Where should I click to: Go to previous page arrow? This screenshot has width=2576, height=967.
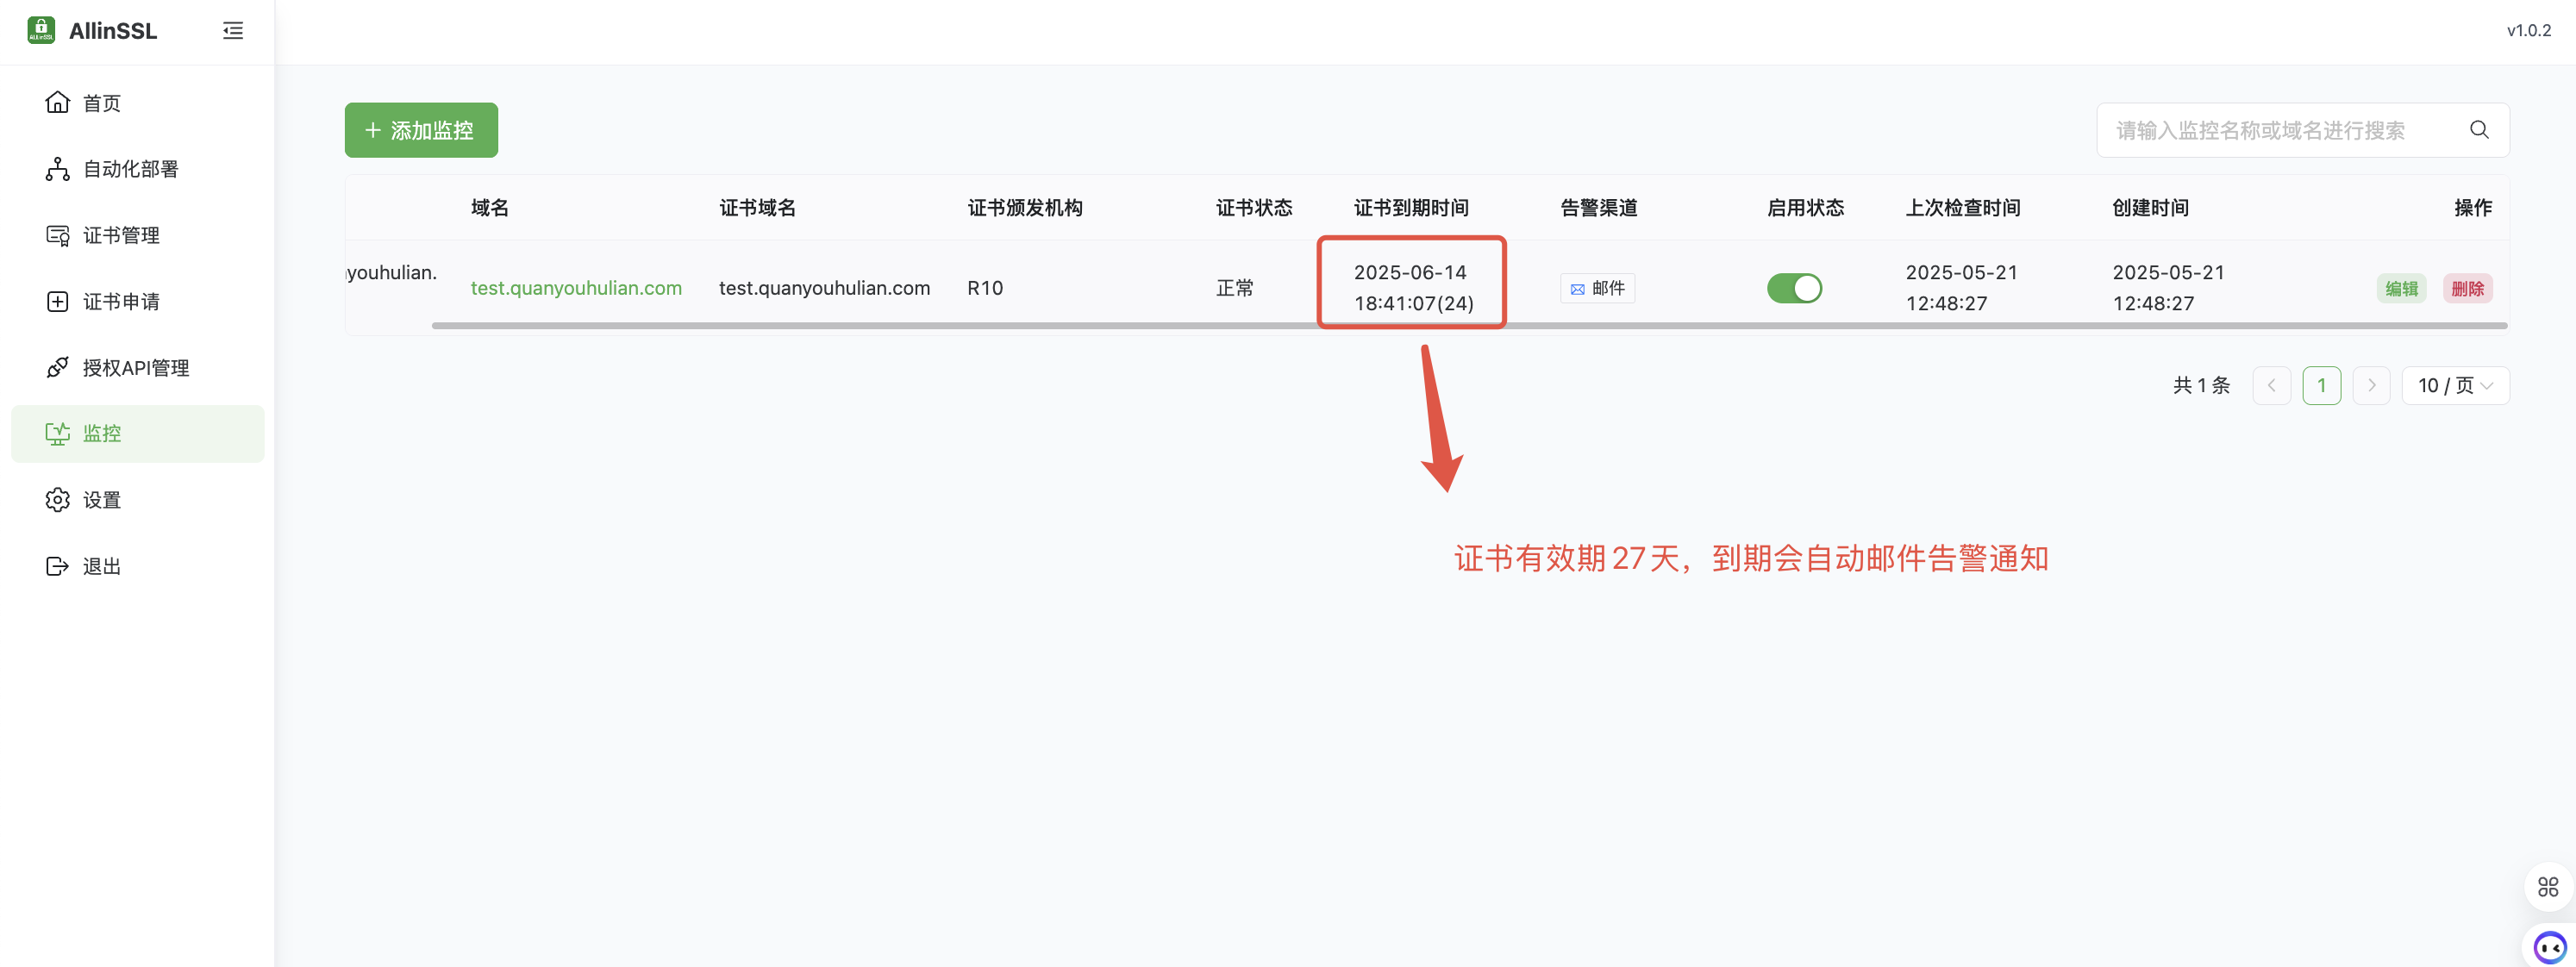(x=2271, y=386)
